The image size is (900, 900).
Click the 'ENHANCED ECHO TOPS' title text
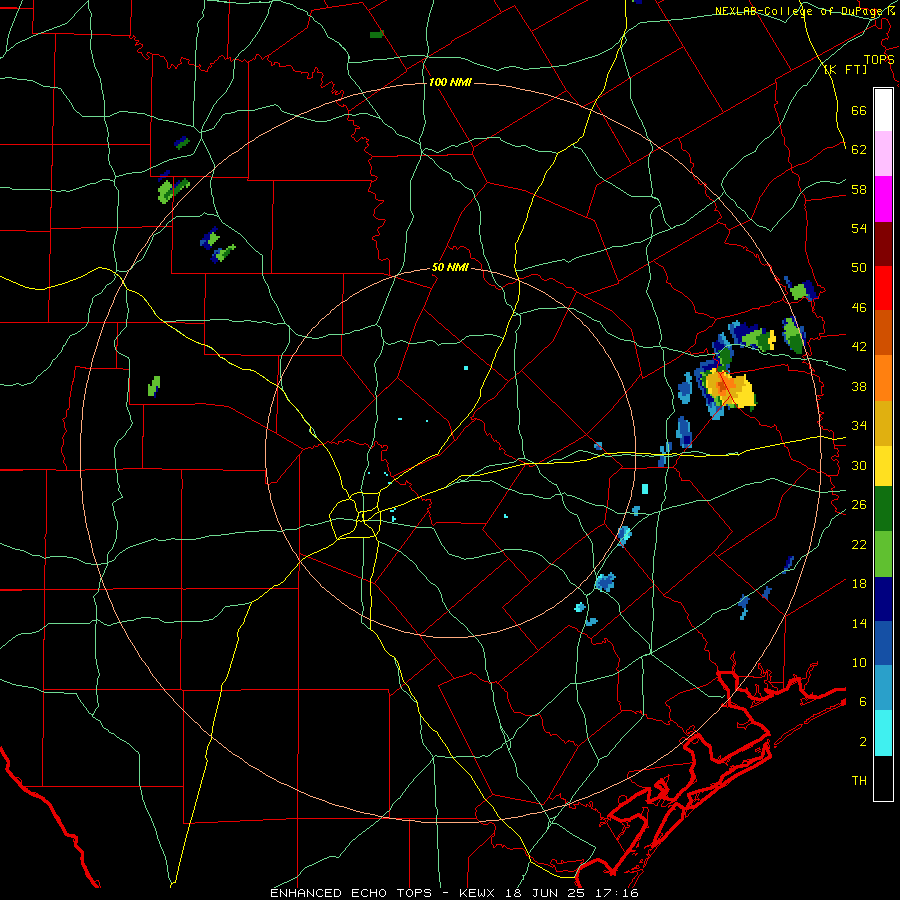(357, 893)
